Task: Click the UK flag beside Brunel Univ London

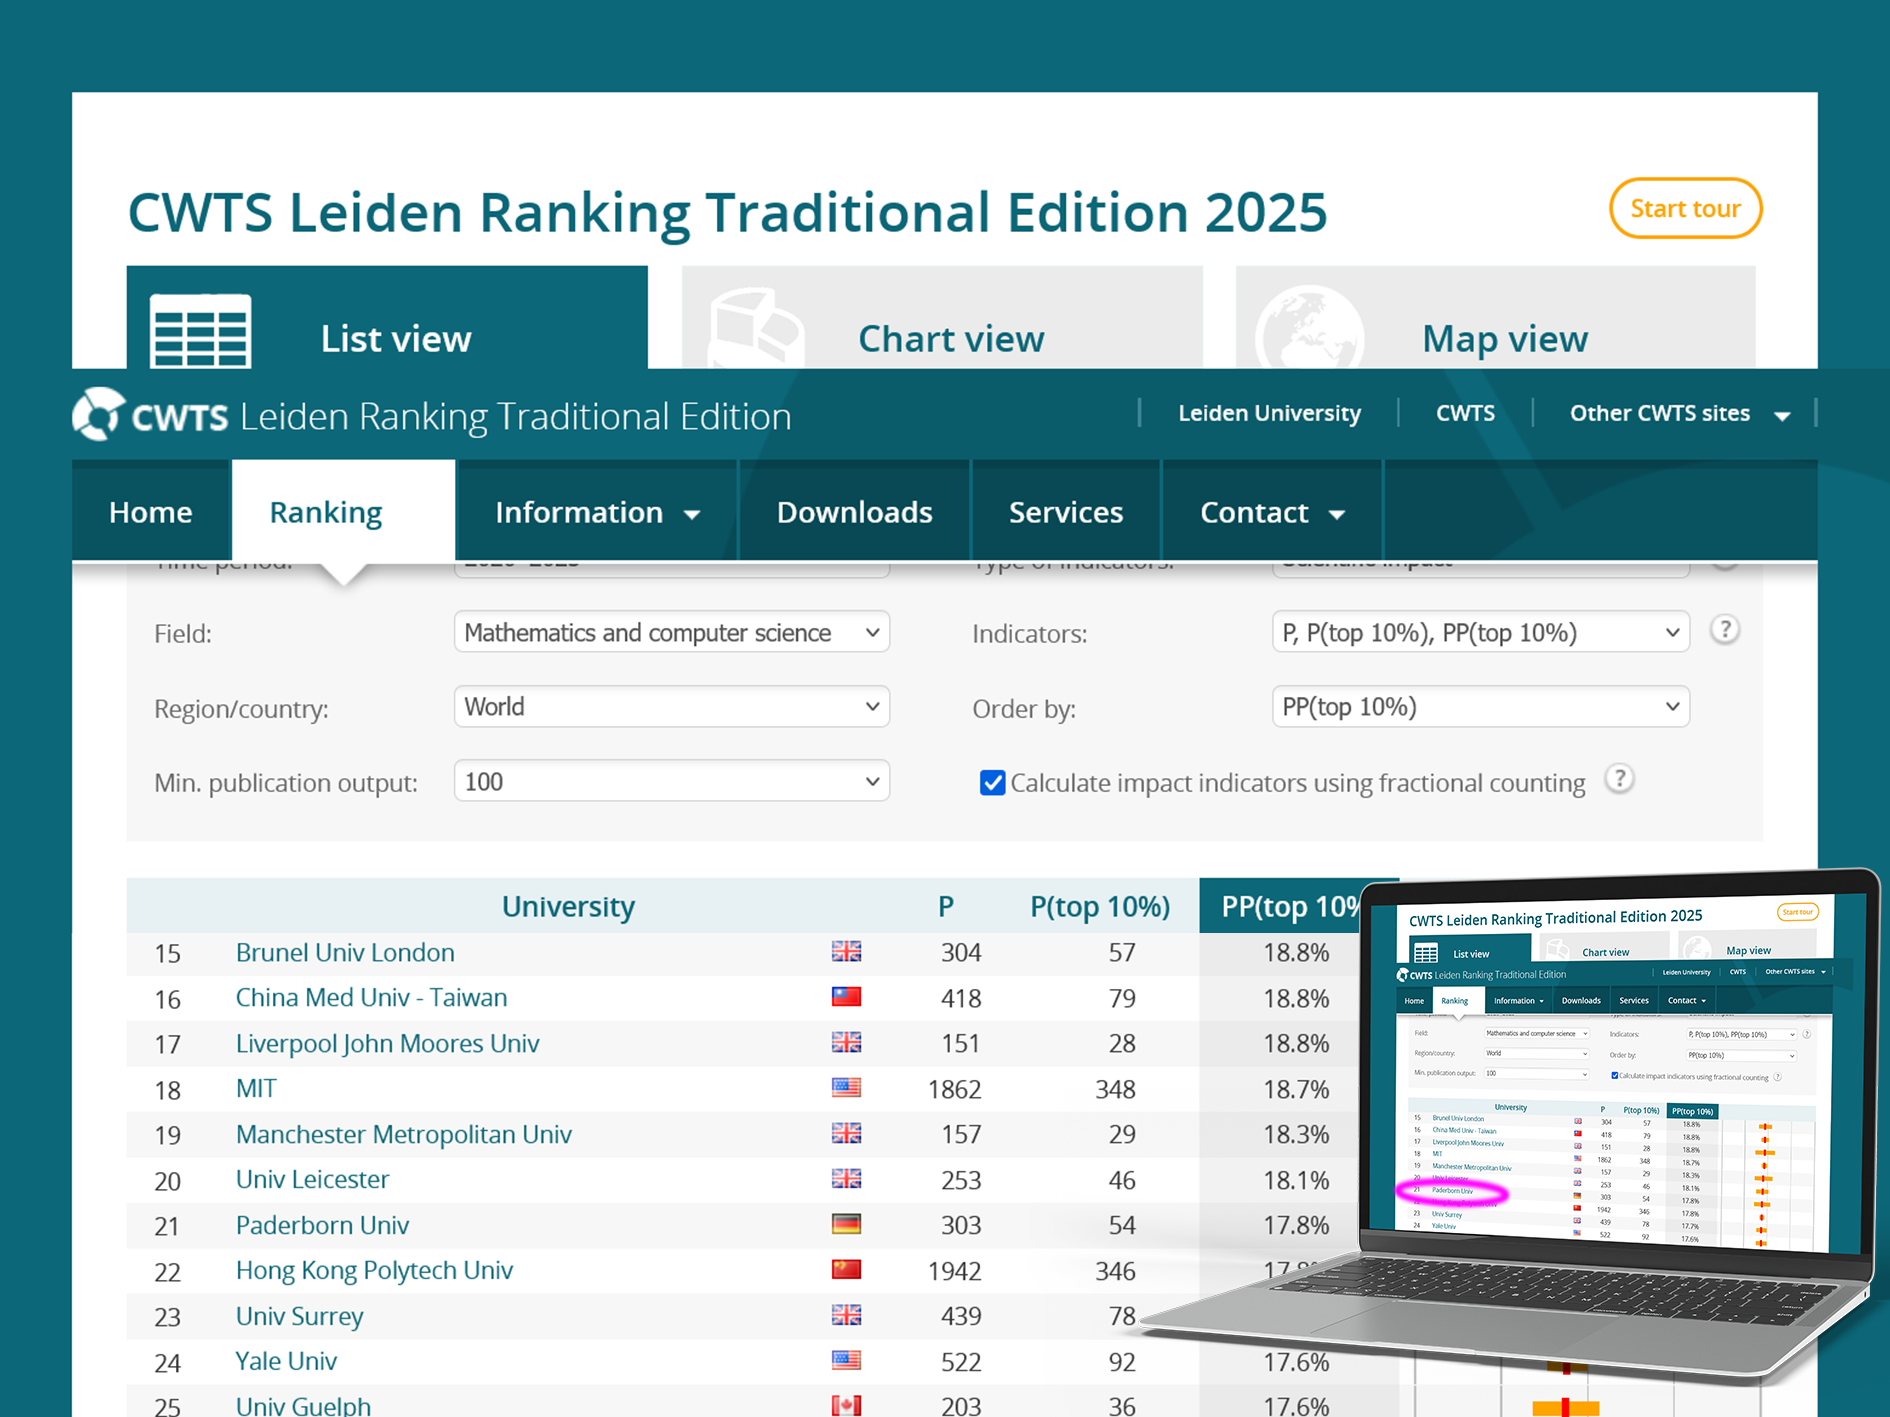Action: click(x=846, y=951)
